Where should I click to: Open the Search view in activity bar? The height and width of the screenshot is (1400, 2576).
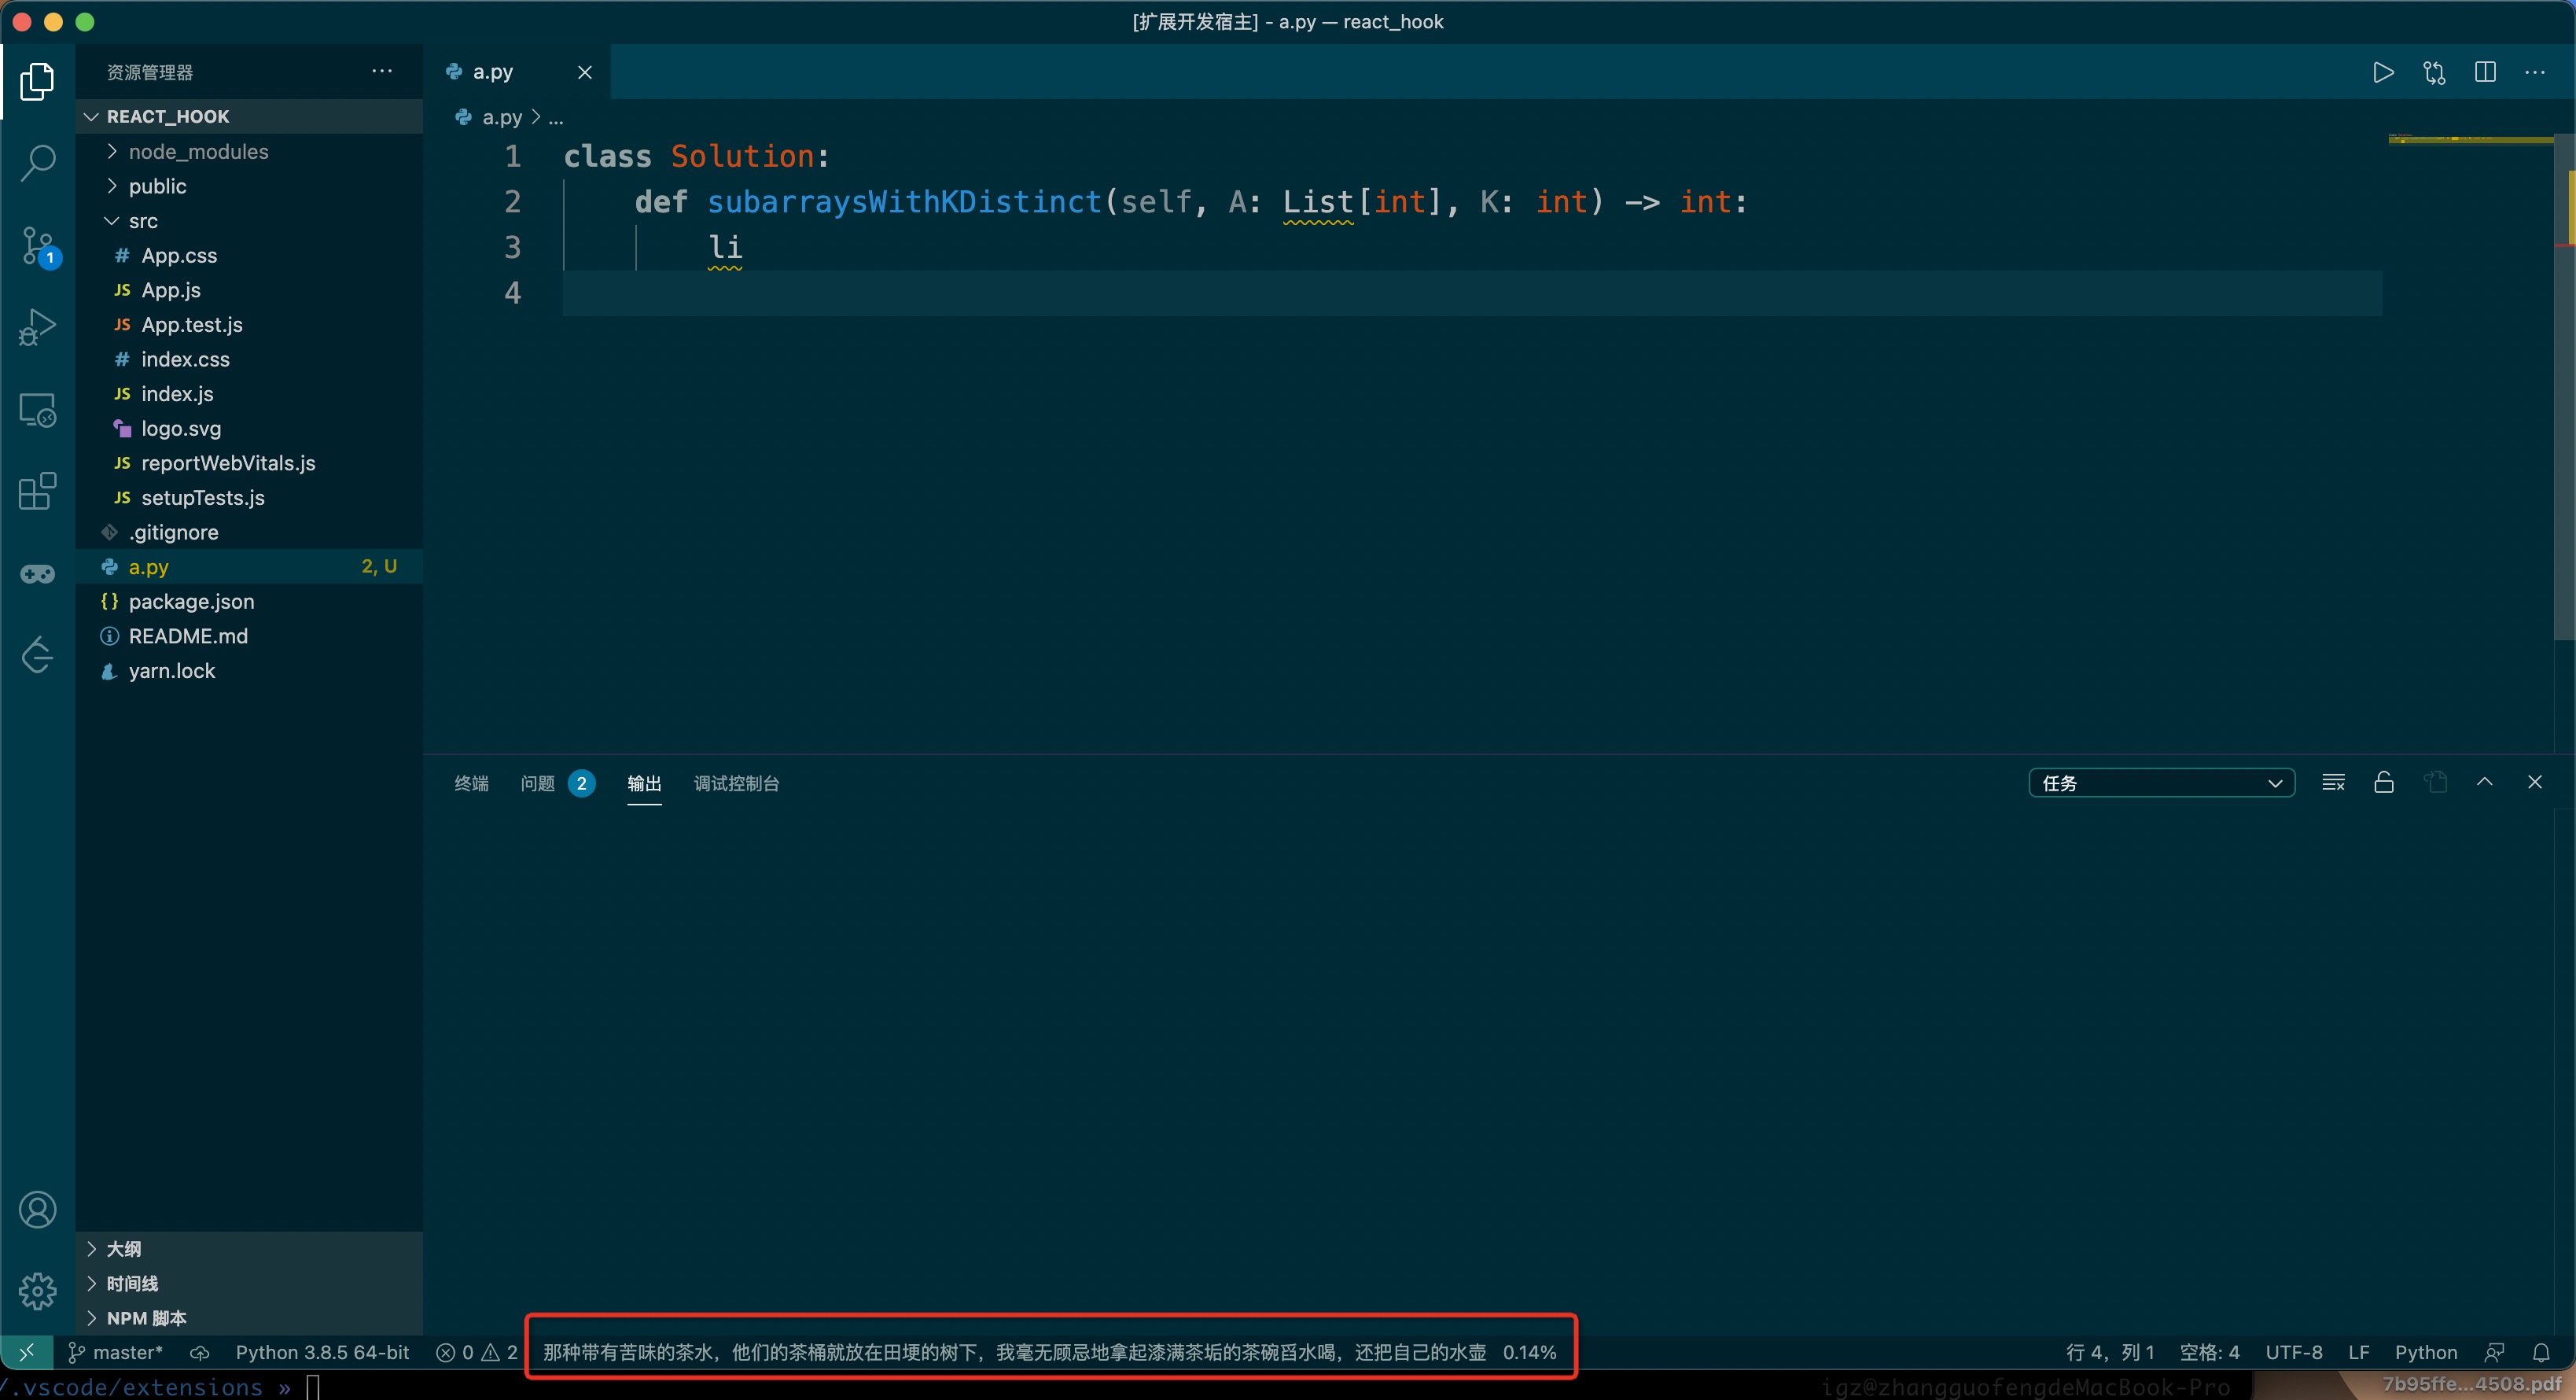tap(37, 163)
